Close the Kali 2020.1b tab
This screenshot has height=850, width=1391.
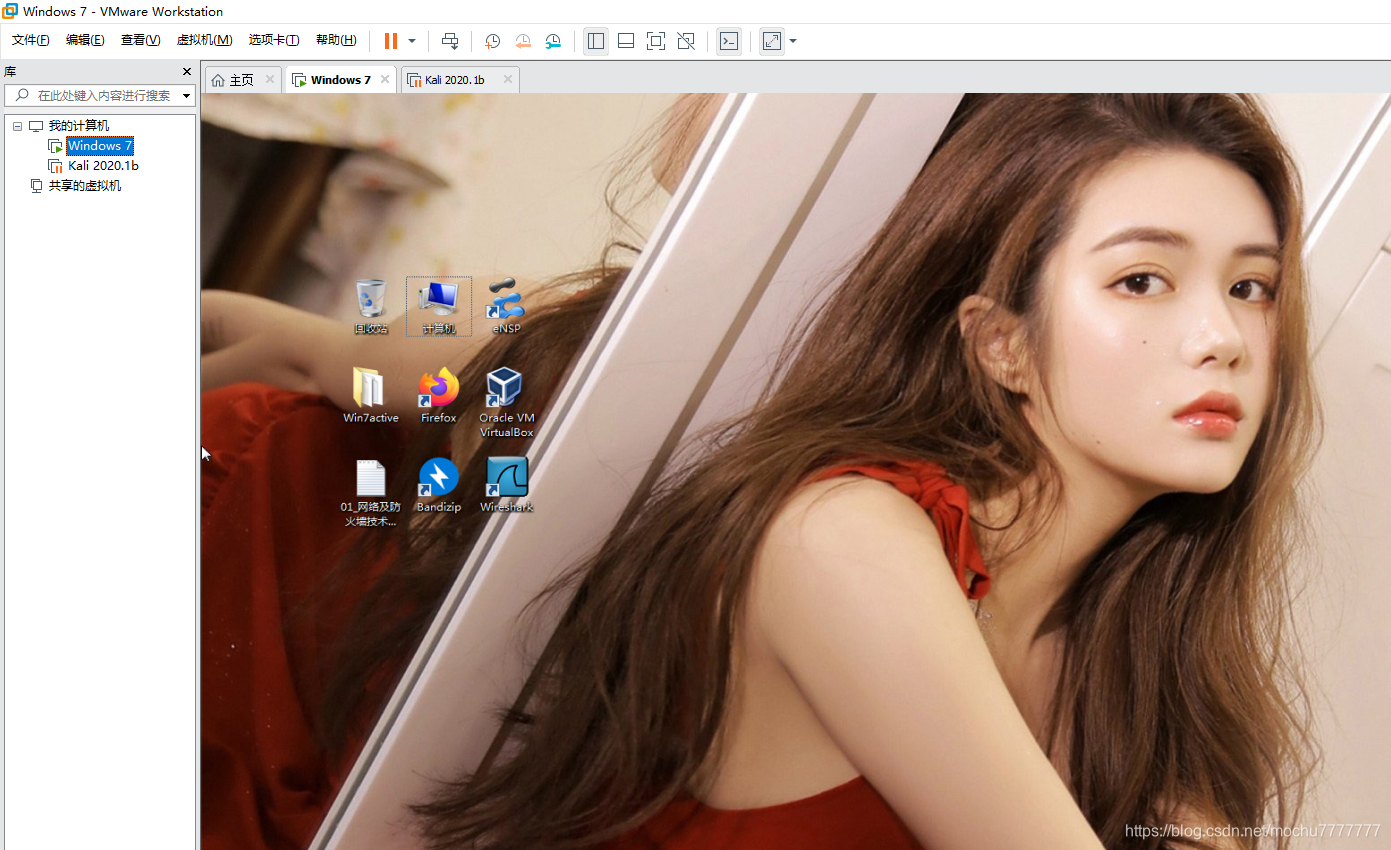[x=508, y=80]
